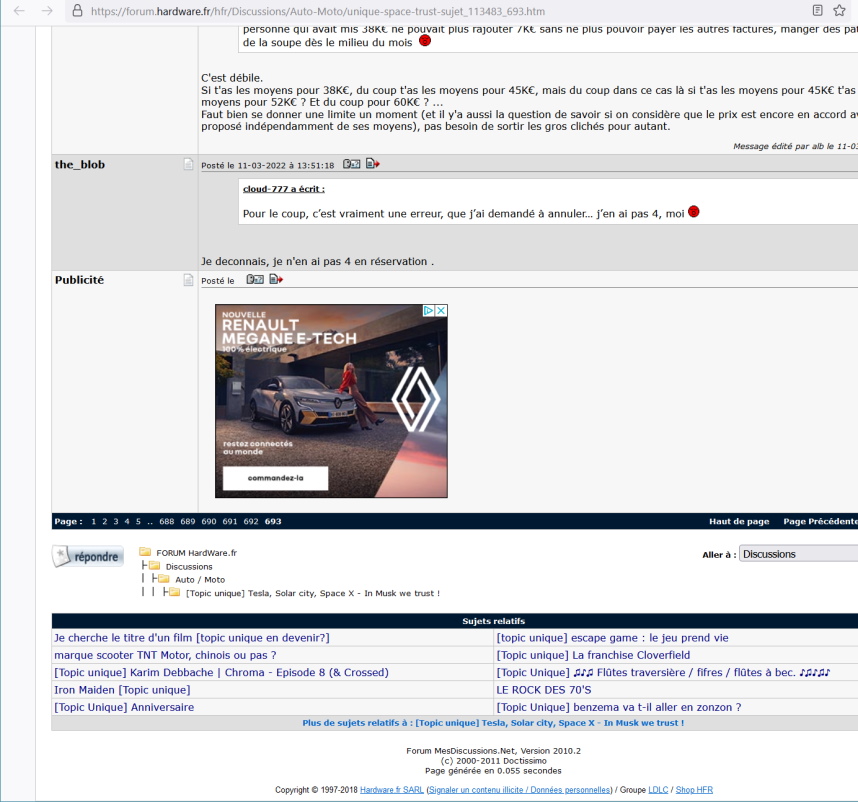Open LE ROCK DES 70'S topic

click(x=543, y=690)
